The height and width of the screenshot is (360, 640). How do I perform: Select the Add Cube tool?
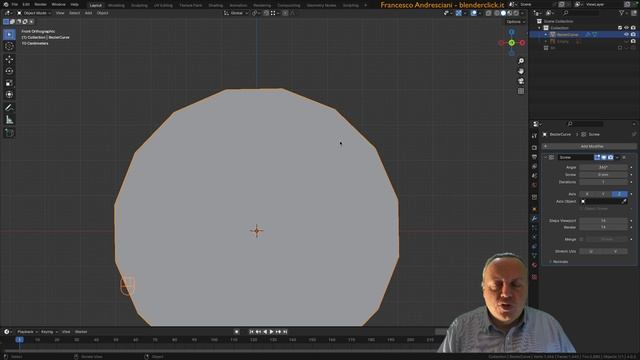coord(9,133)
